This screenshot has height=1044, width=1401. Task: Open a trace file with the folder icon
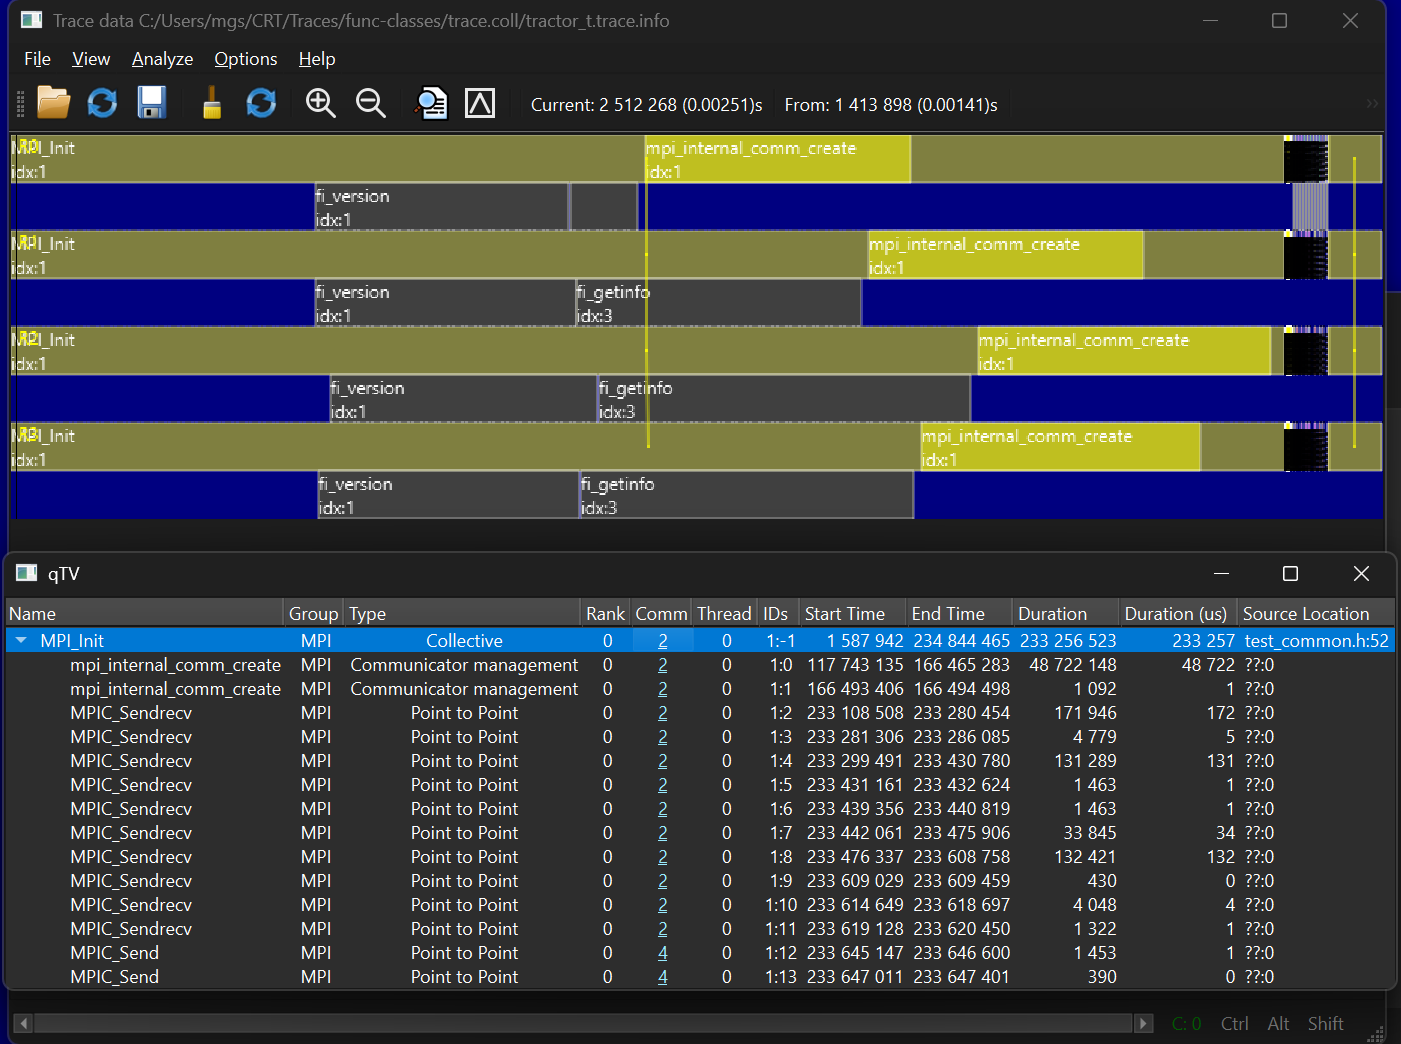tap(54, 103)
